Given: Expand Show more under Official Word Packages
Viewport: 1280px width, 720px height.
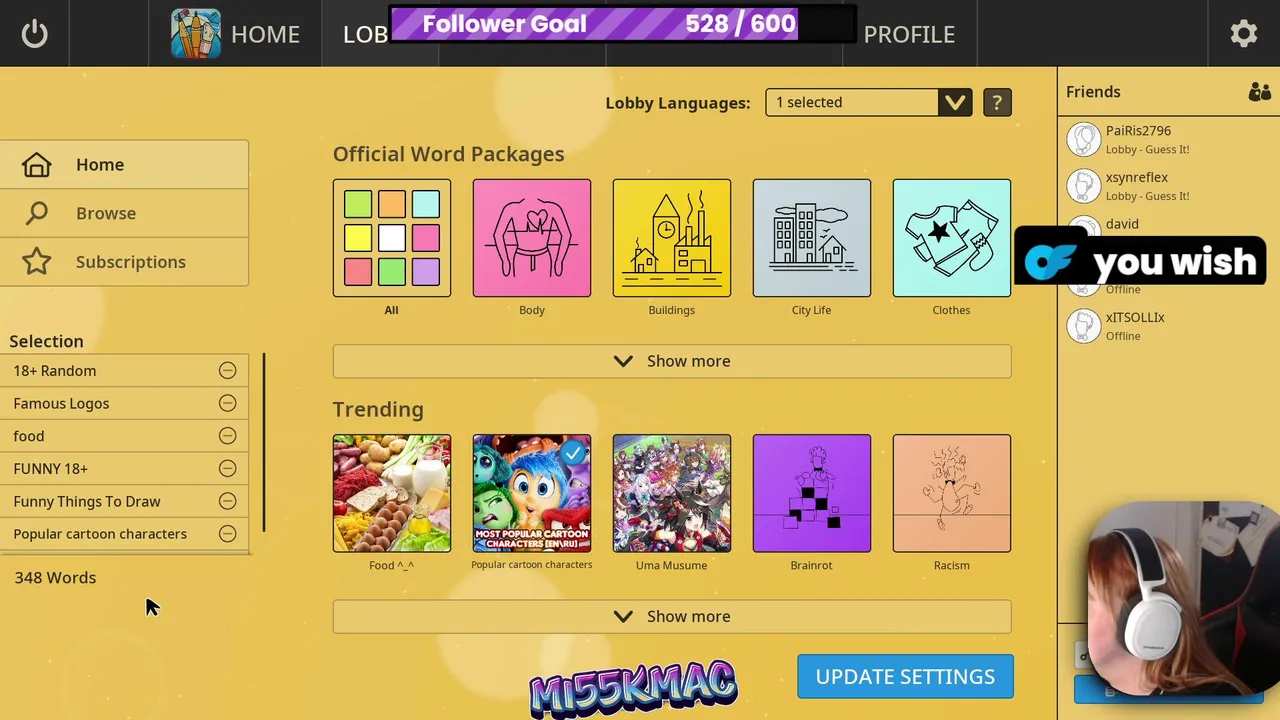Looking at the screenshot, I should pyautogui.click(x=672, y=361).
